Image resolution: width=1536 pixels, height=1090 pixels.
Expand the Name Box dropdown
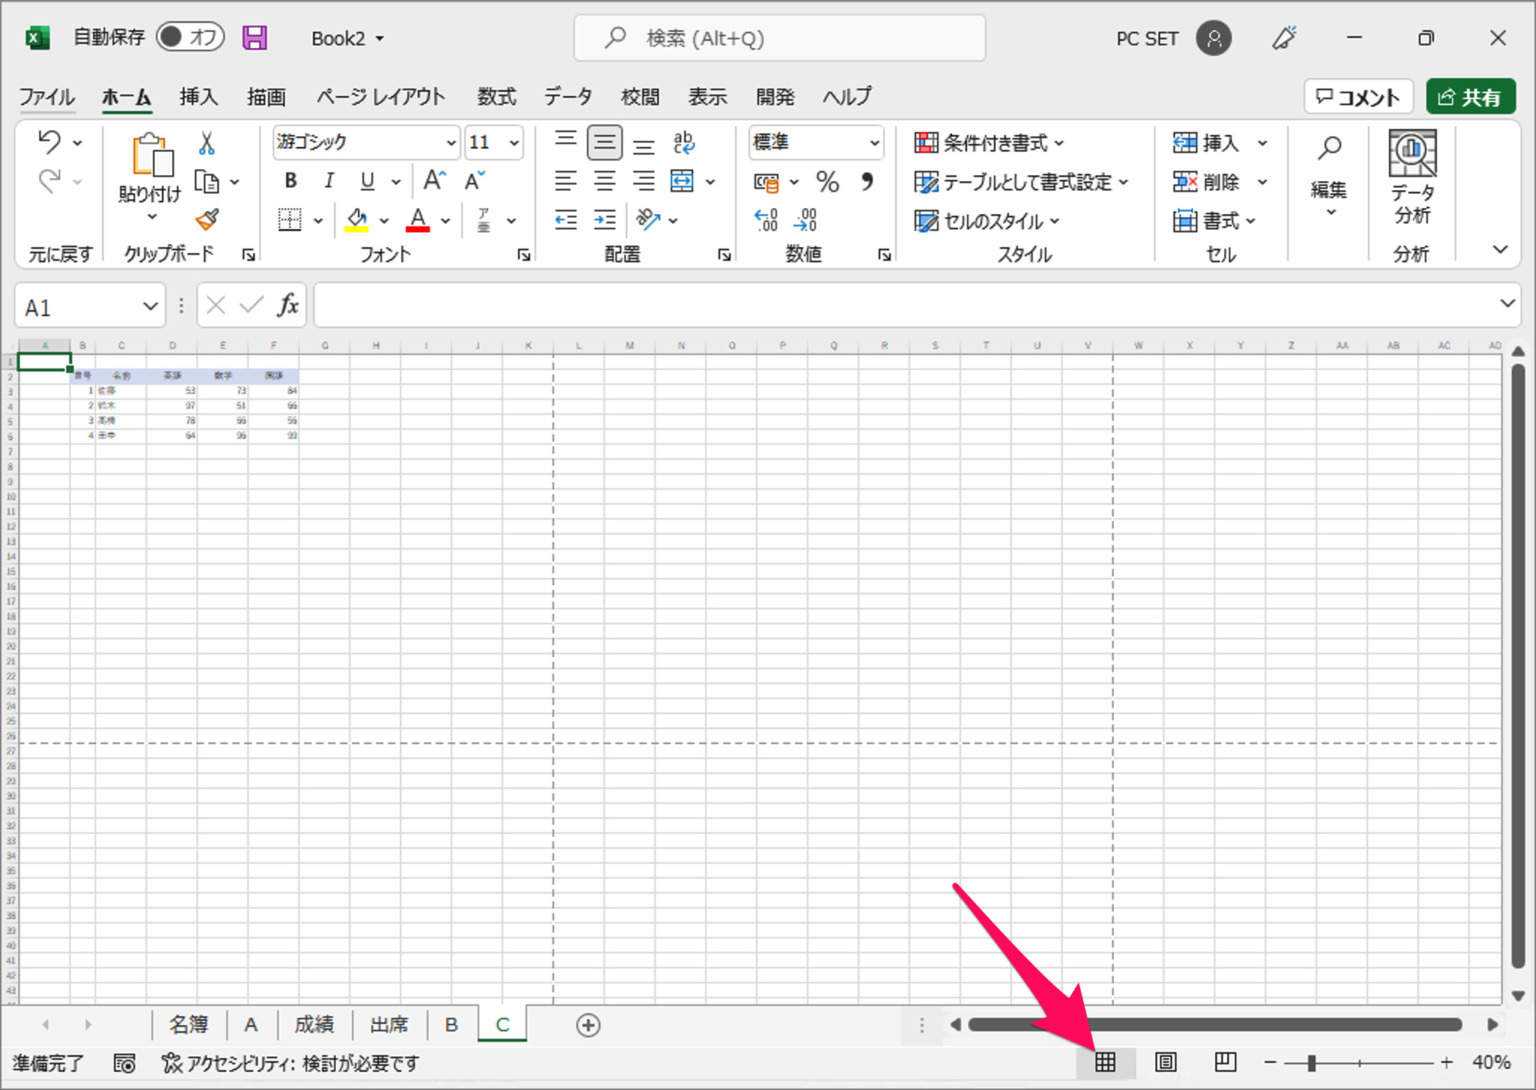150,306
